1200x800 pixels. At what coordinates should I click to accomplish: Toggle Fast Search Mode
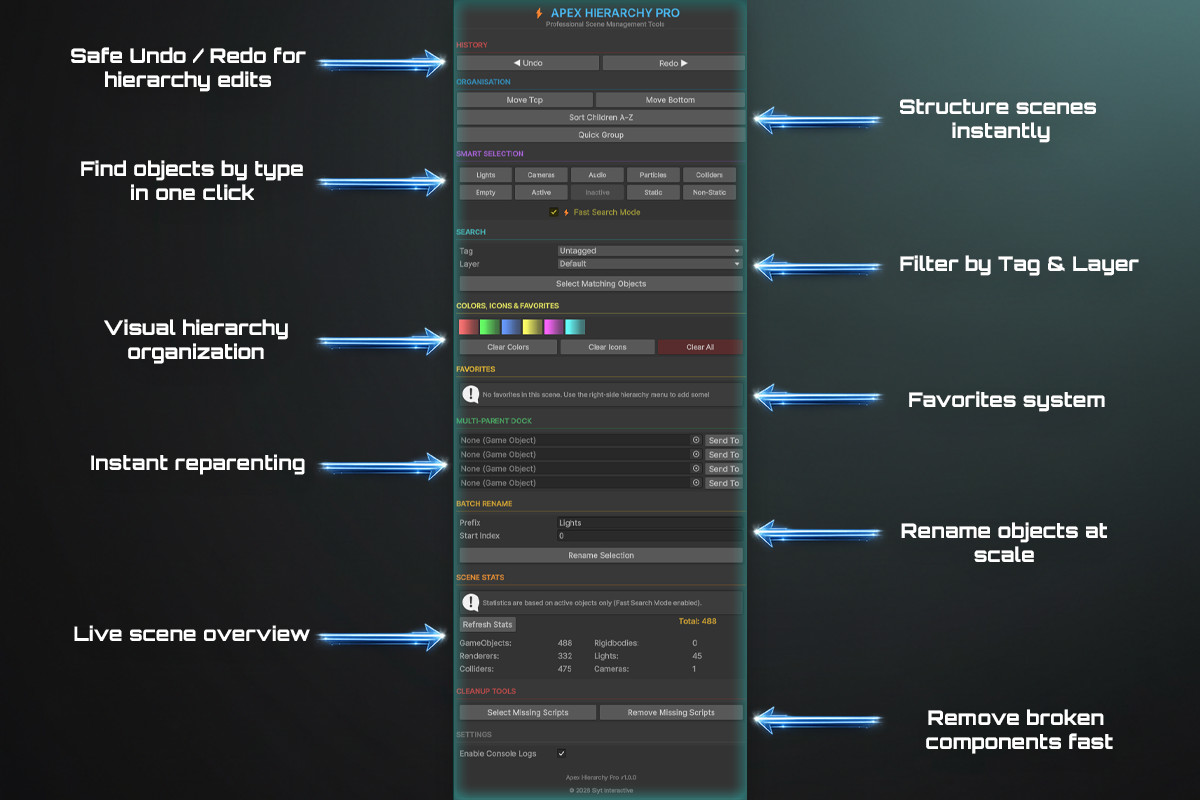(x=553, y=211)
